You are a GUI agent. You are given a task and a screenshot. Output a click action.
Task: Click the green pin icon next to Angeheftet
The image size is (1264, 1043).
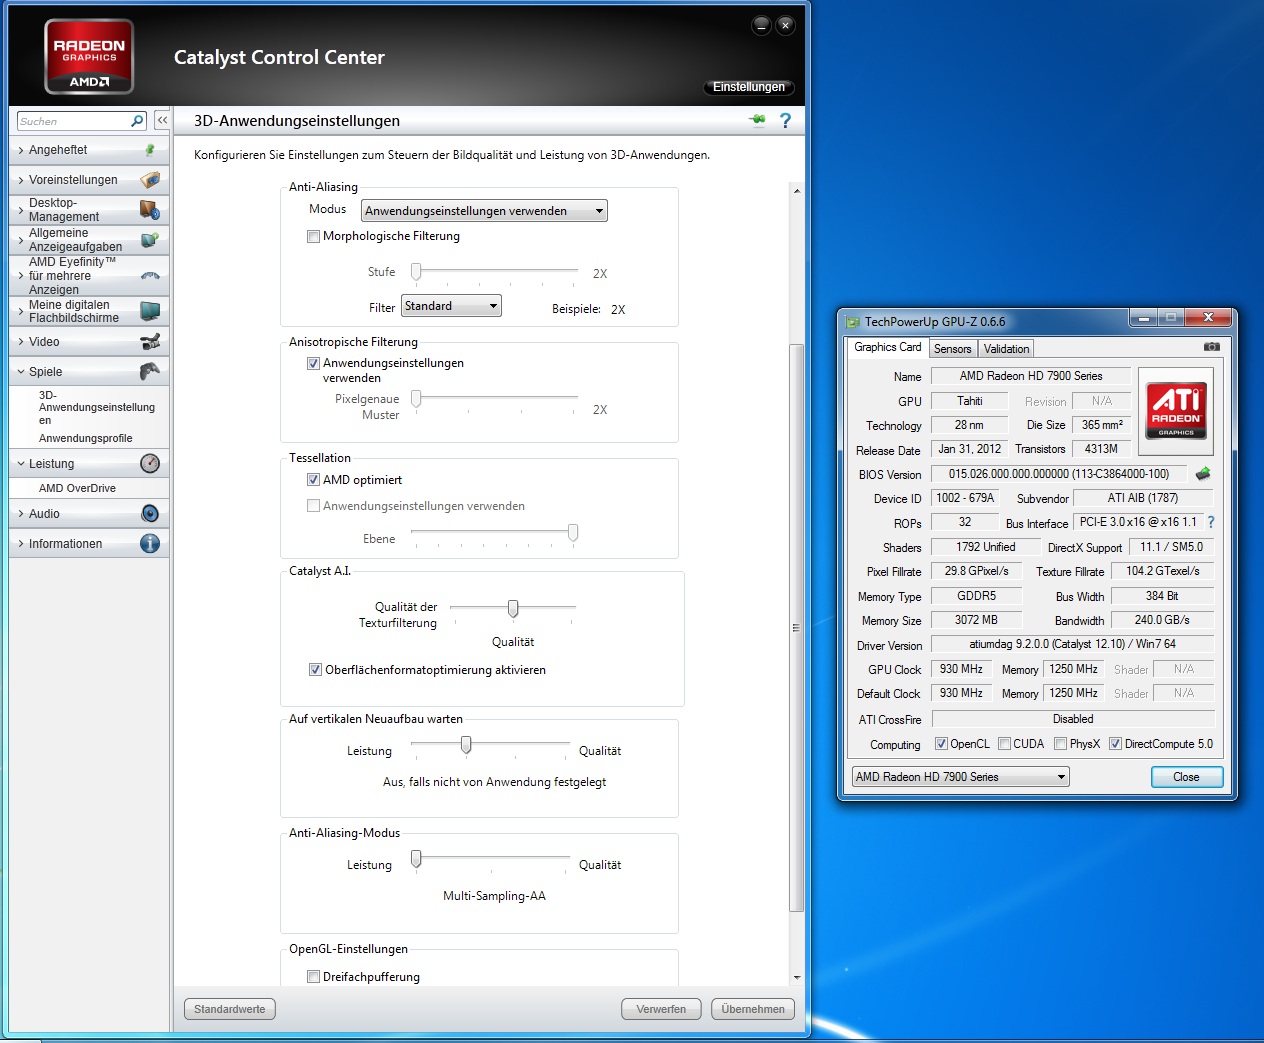(150, 150)
